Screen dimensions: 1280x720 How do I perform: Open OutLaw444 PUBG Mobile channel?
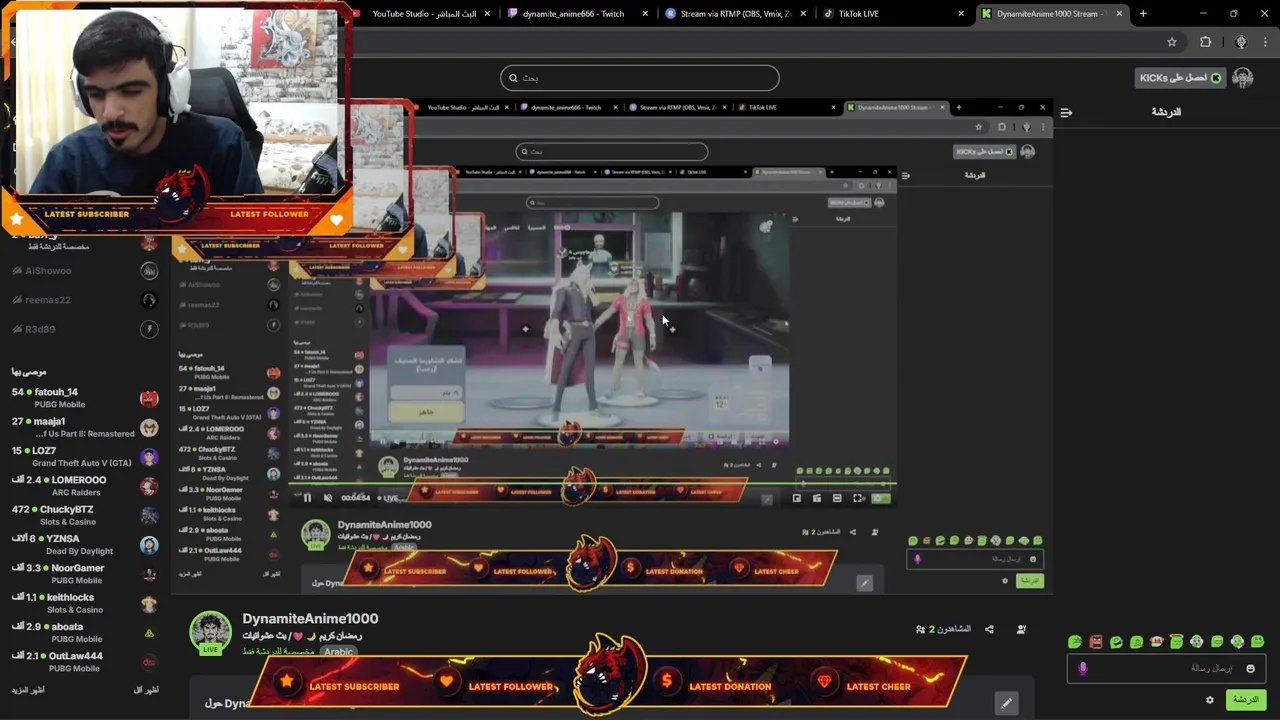pos(85,661)
